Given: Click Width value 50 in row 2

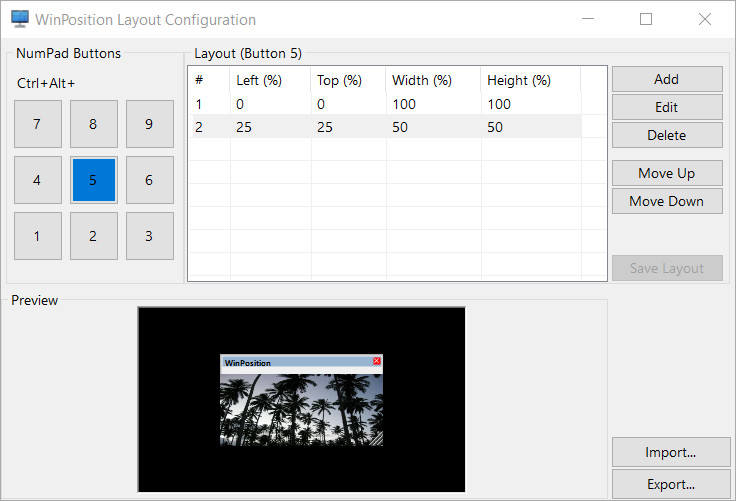Looking at the screenshot, I should [400, 127].
